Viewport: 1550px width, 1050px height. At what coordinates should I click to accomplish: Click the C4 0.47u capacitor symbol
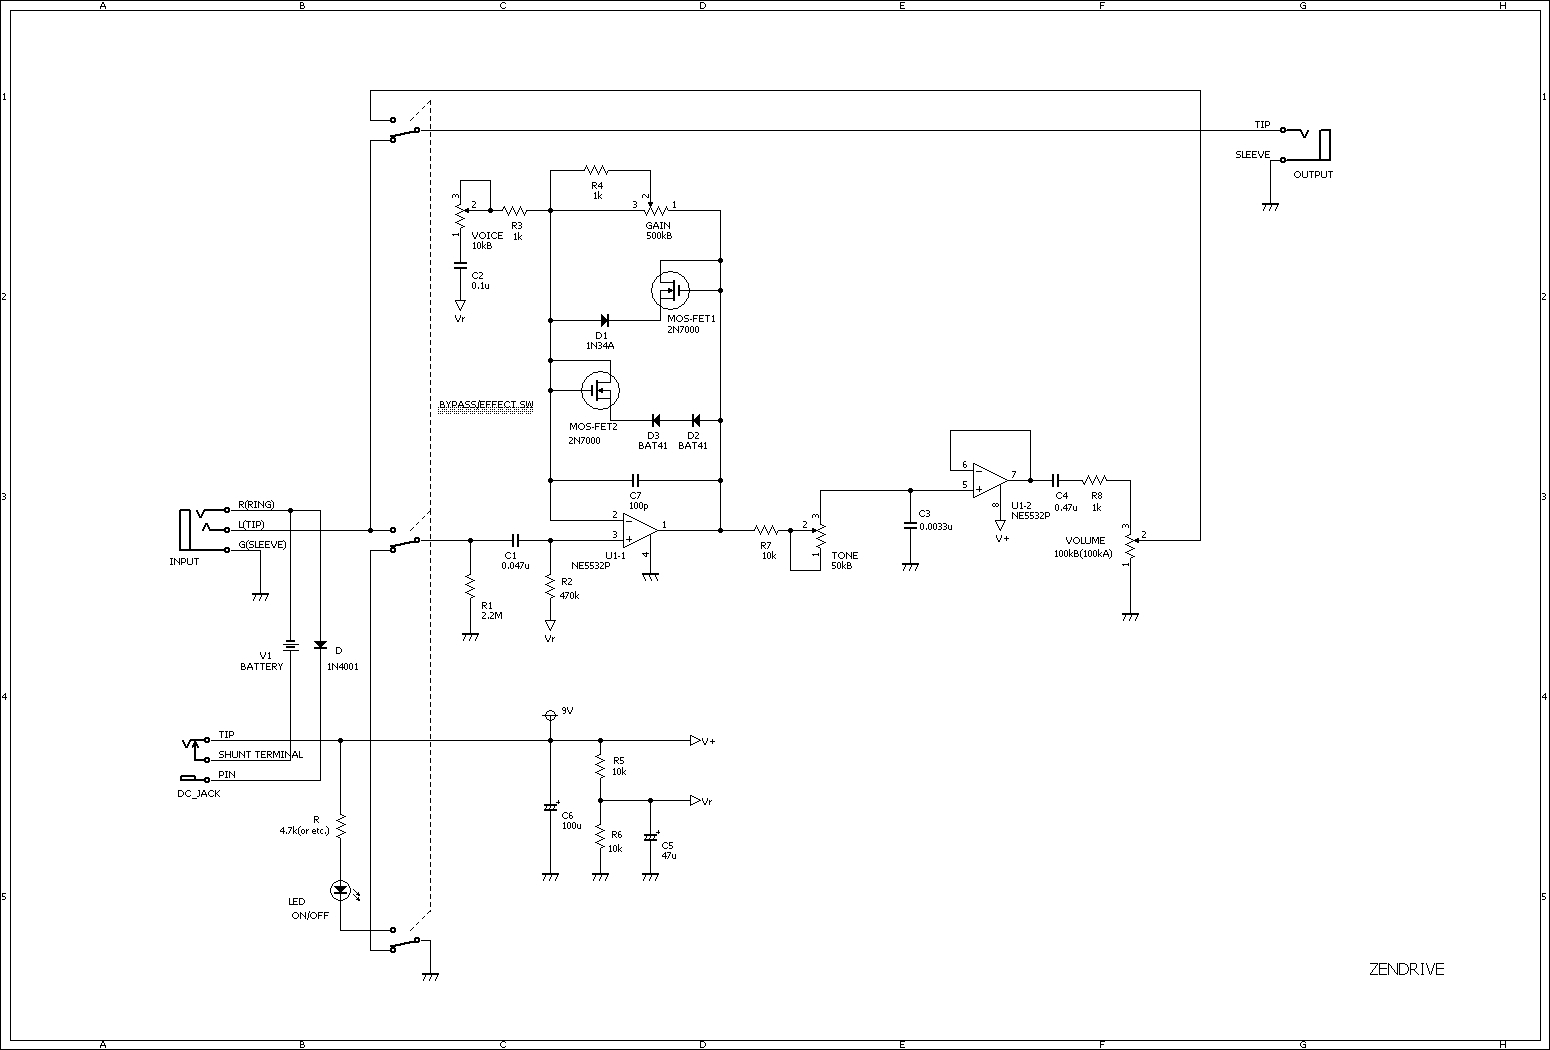click(1056, 480)
